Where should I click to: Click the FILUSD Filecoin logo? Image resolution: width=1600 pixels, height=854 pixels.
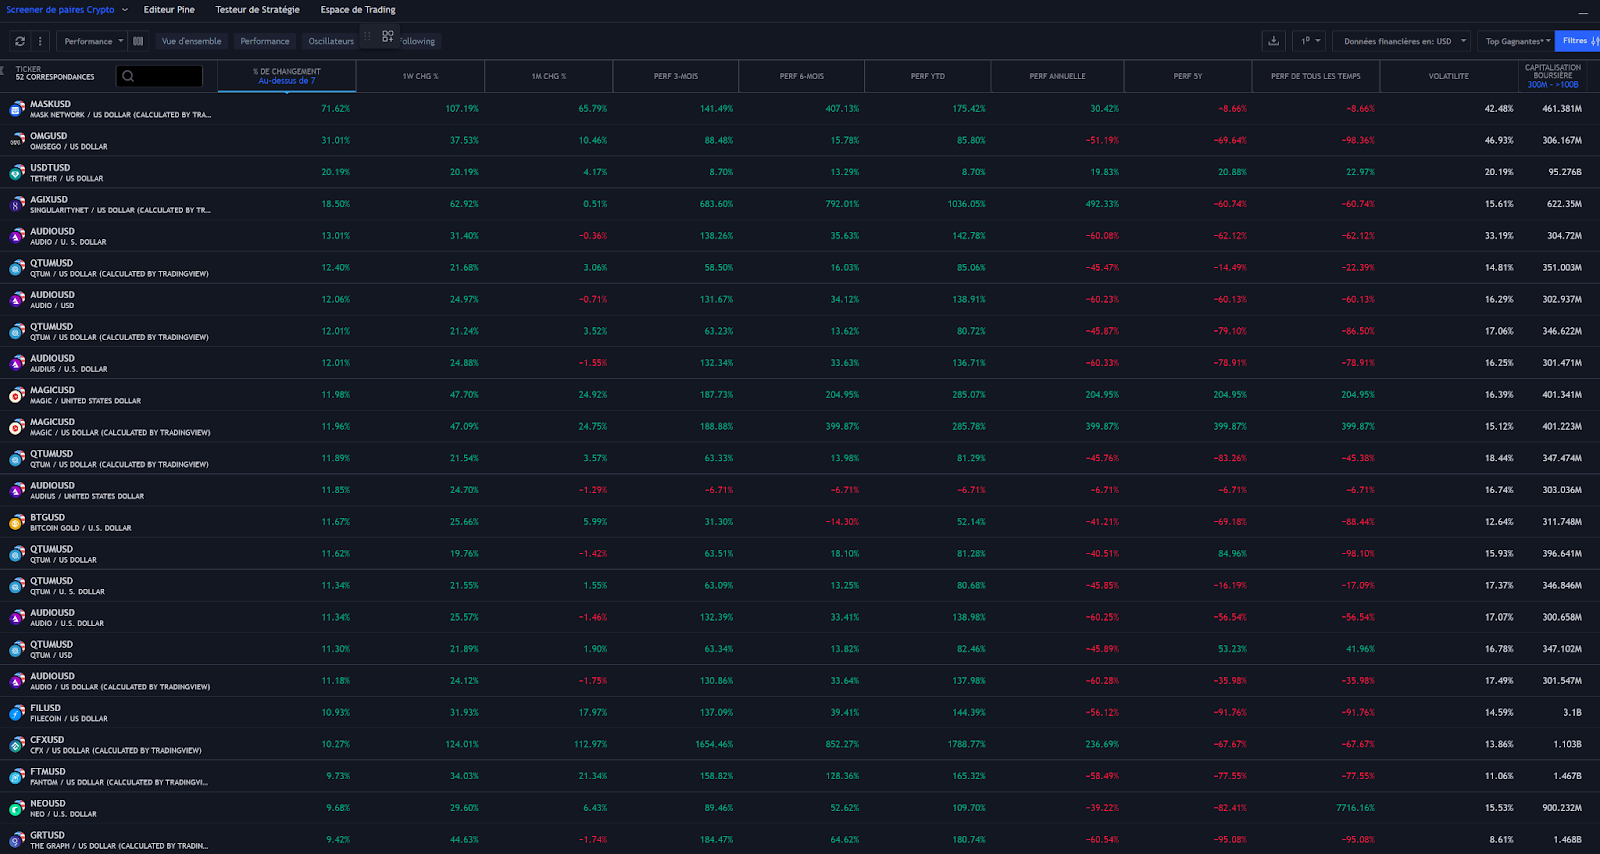tap(17, 713)
